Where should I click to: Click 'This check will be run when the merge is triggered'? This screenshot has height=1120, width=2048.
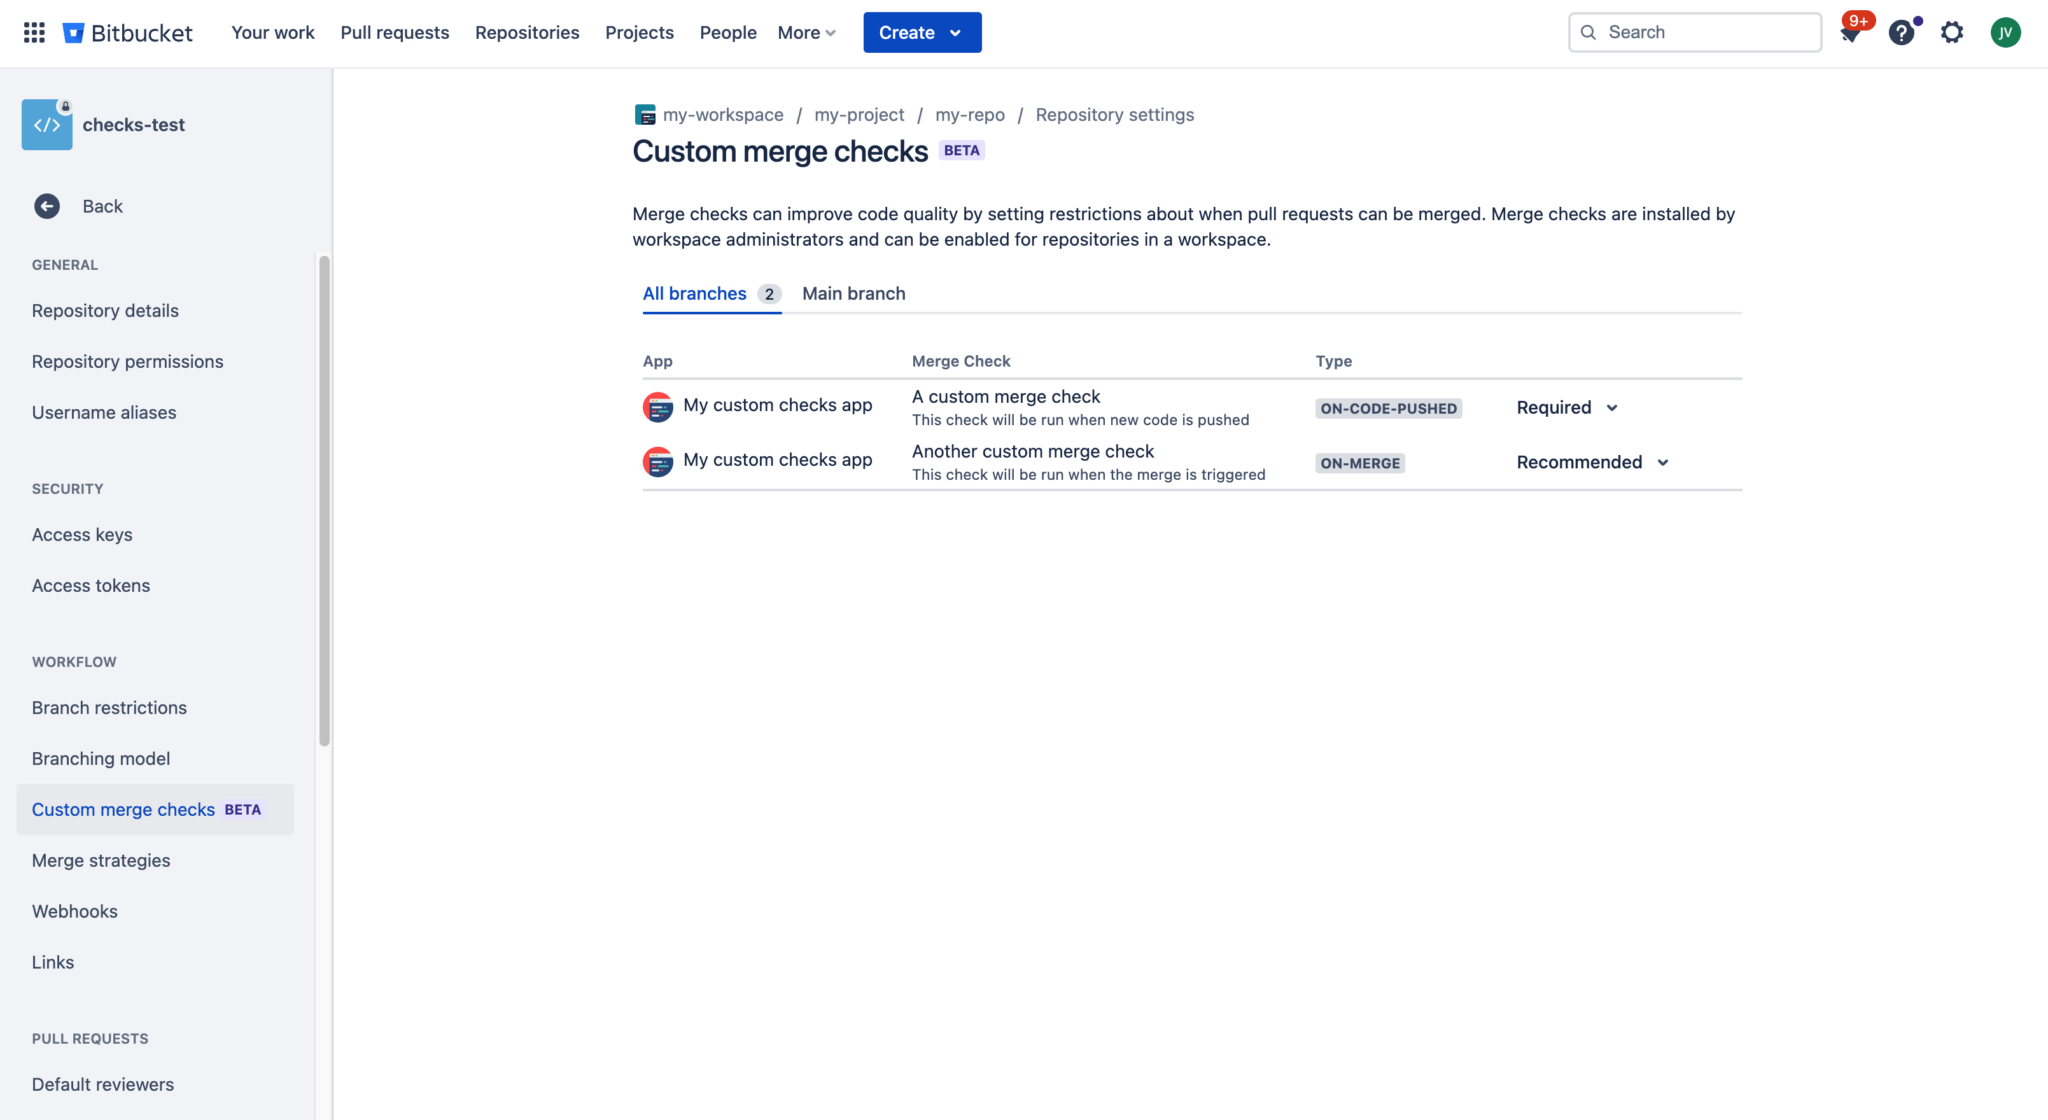(1089, 475)
